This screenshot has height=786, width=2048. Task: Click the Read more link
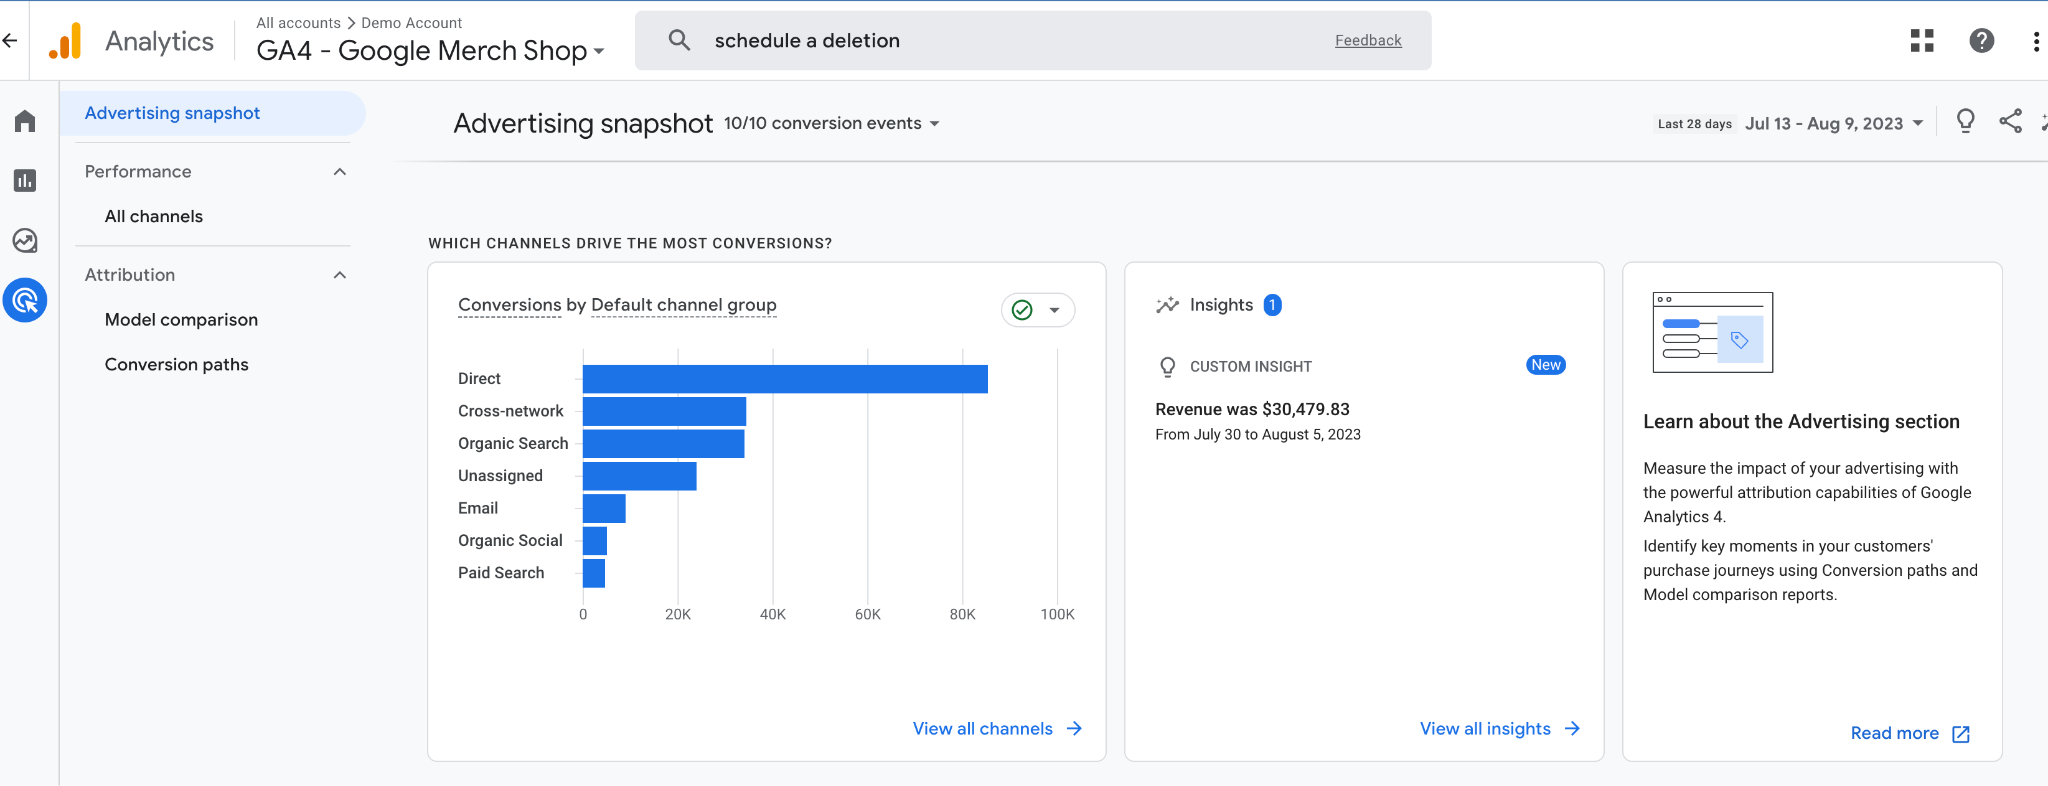[1894, 733]
